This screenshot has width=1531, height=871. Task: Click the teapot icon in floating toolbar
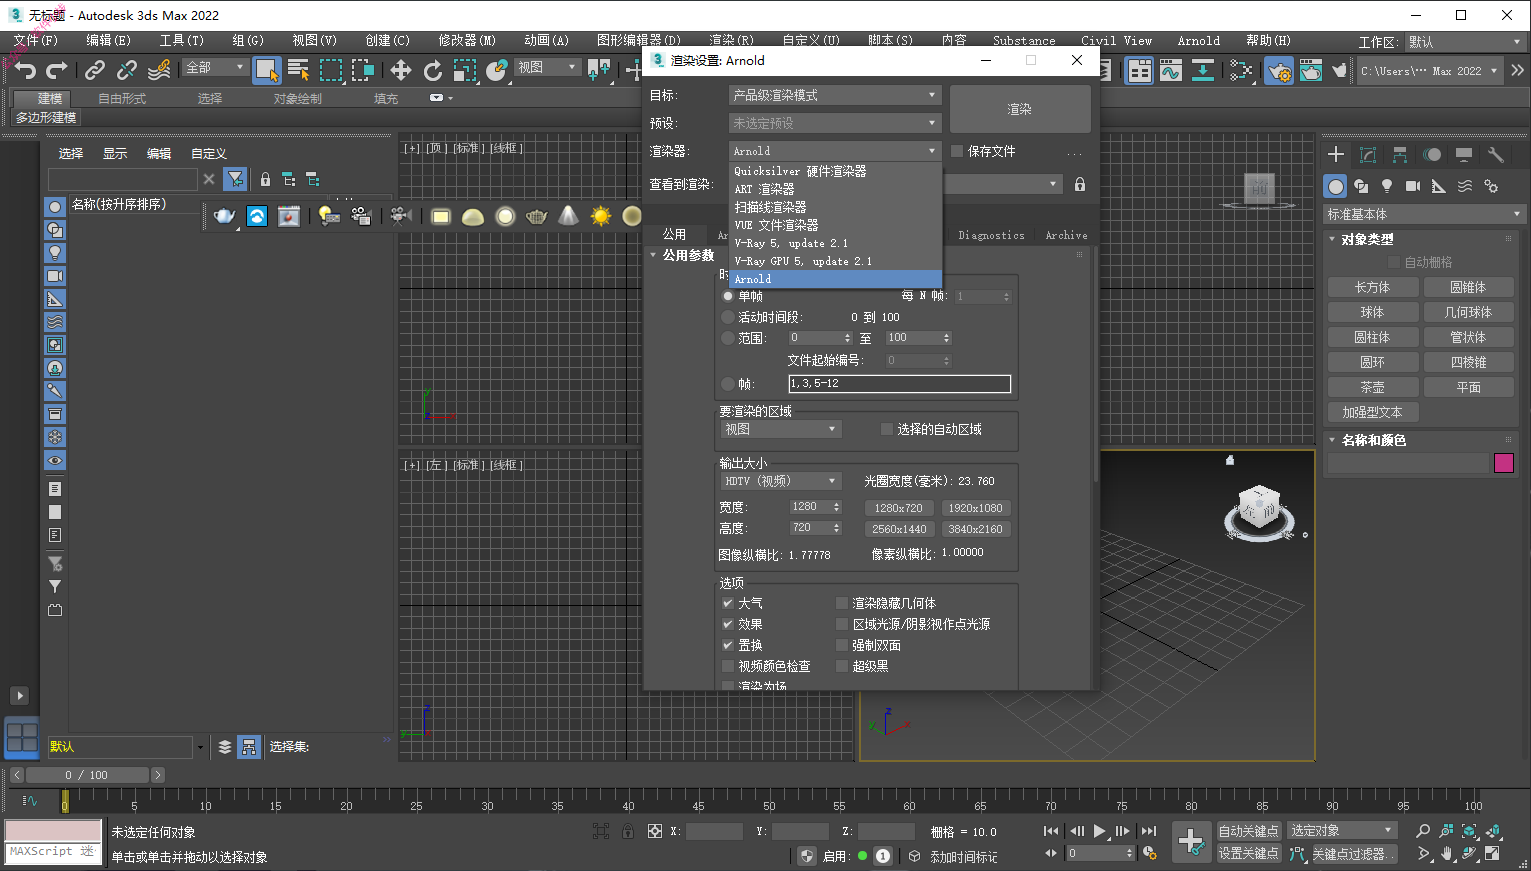point(225,215)
